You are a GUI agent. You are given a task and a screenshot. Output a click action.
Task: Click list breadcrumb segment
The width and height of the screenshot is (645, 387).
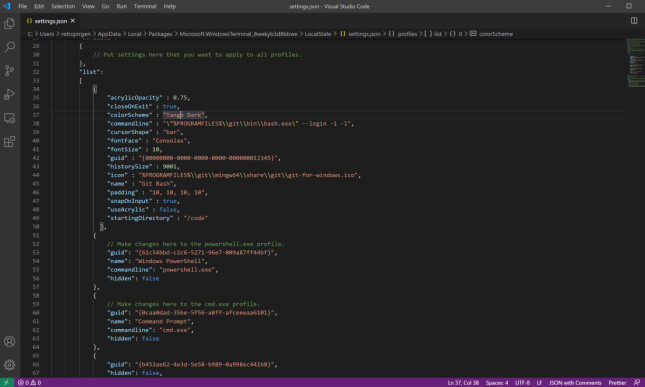[x=434, y=34]
